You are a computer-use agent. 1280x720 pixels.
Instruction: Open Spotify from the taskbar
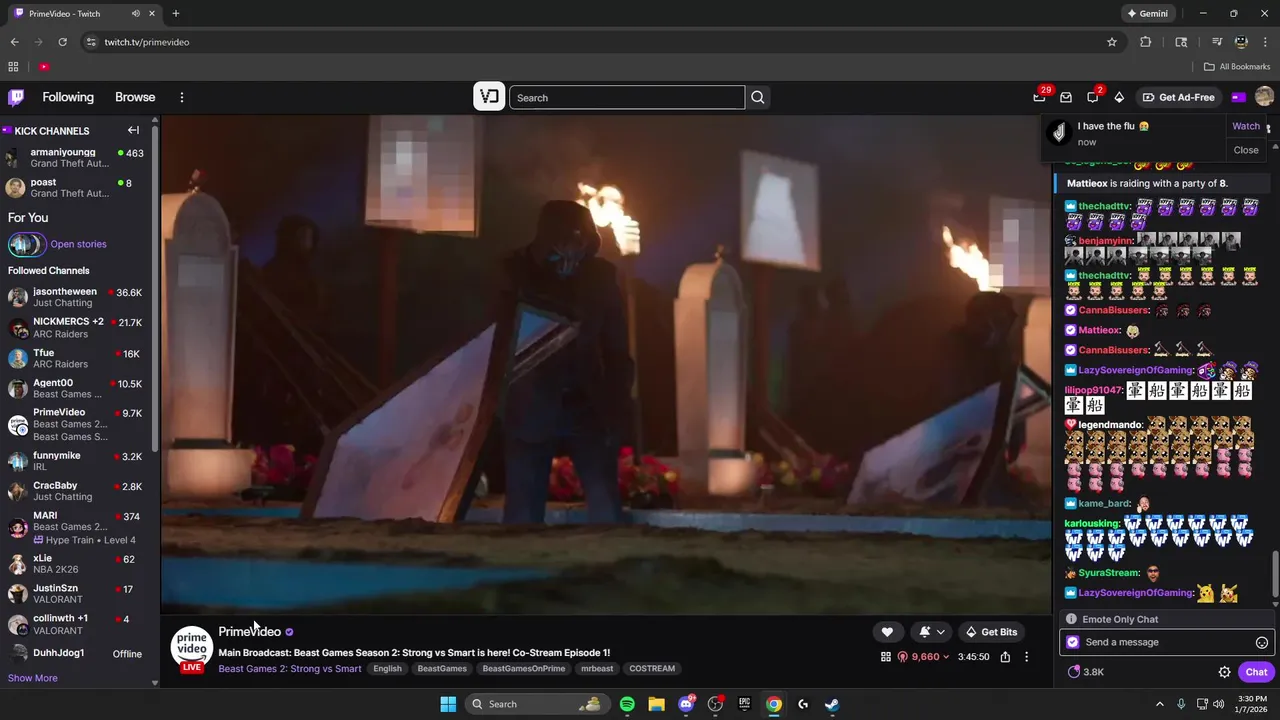point(627,704)
